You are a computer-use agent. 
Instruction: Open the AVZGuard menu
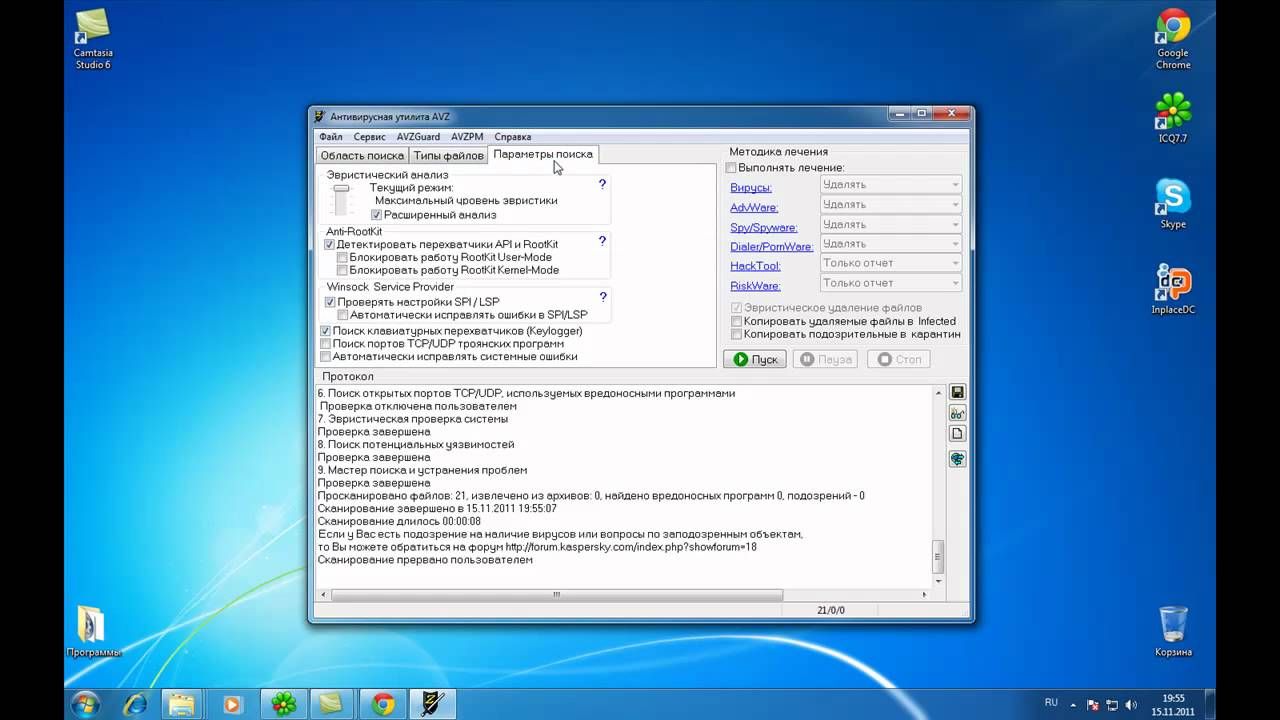pos(418,136)
